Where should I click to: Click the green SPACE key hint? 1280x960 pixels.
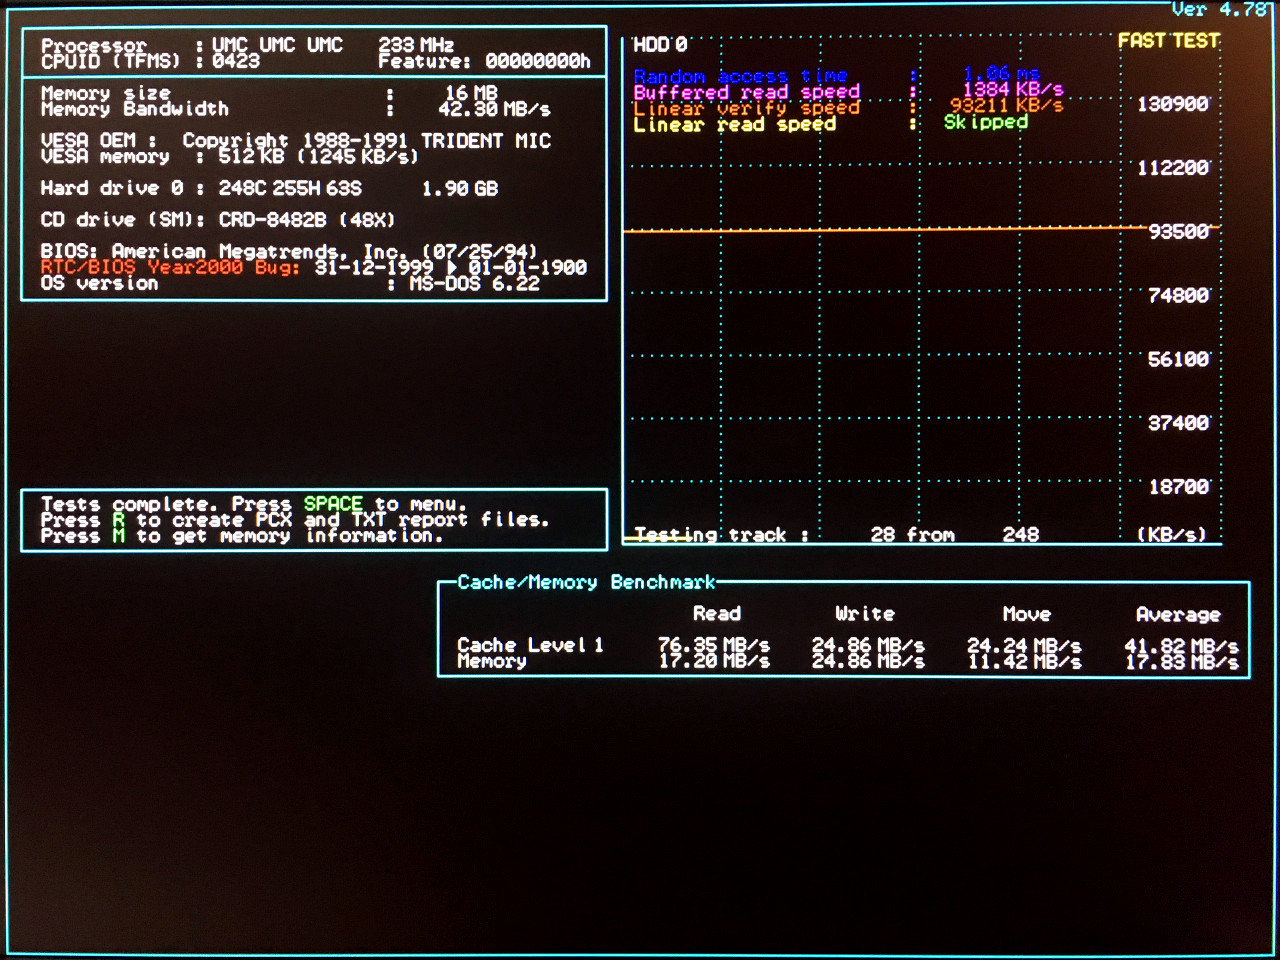click(x=333, y=504)
